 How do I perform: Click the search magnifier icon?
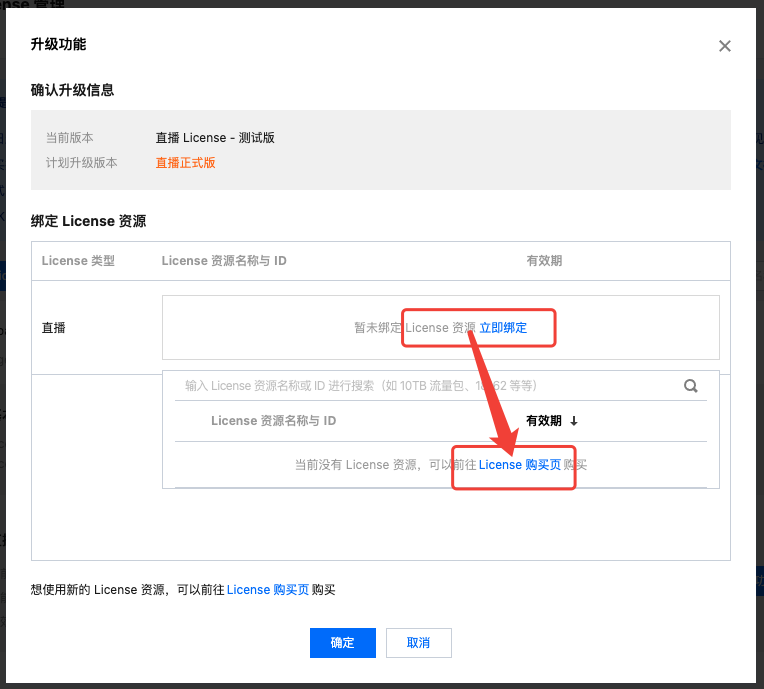(690, 385)
